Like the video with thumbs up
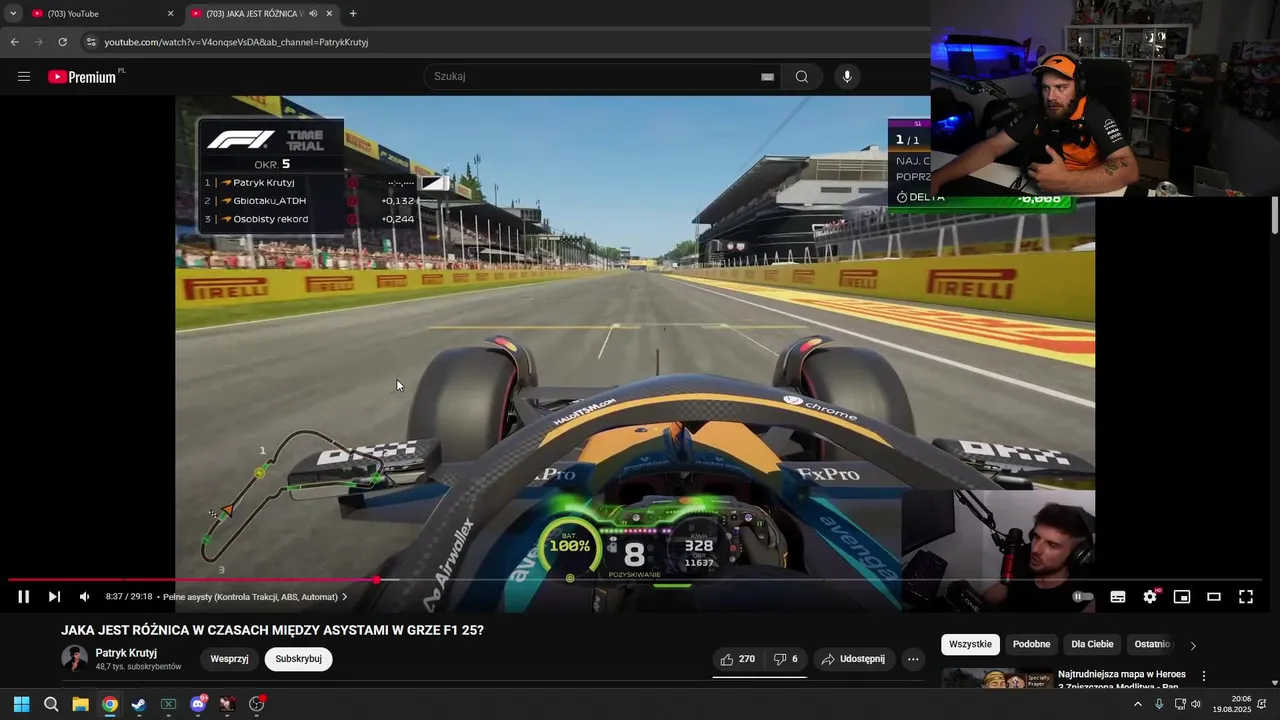Screen dimensions: 1280x720 pos(738,659)
